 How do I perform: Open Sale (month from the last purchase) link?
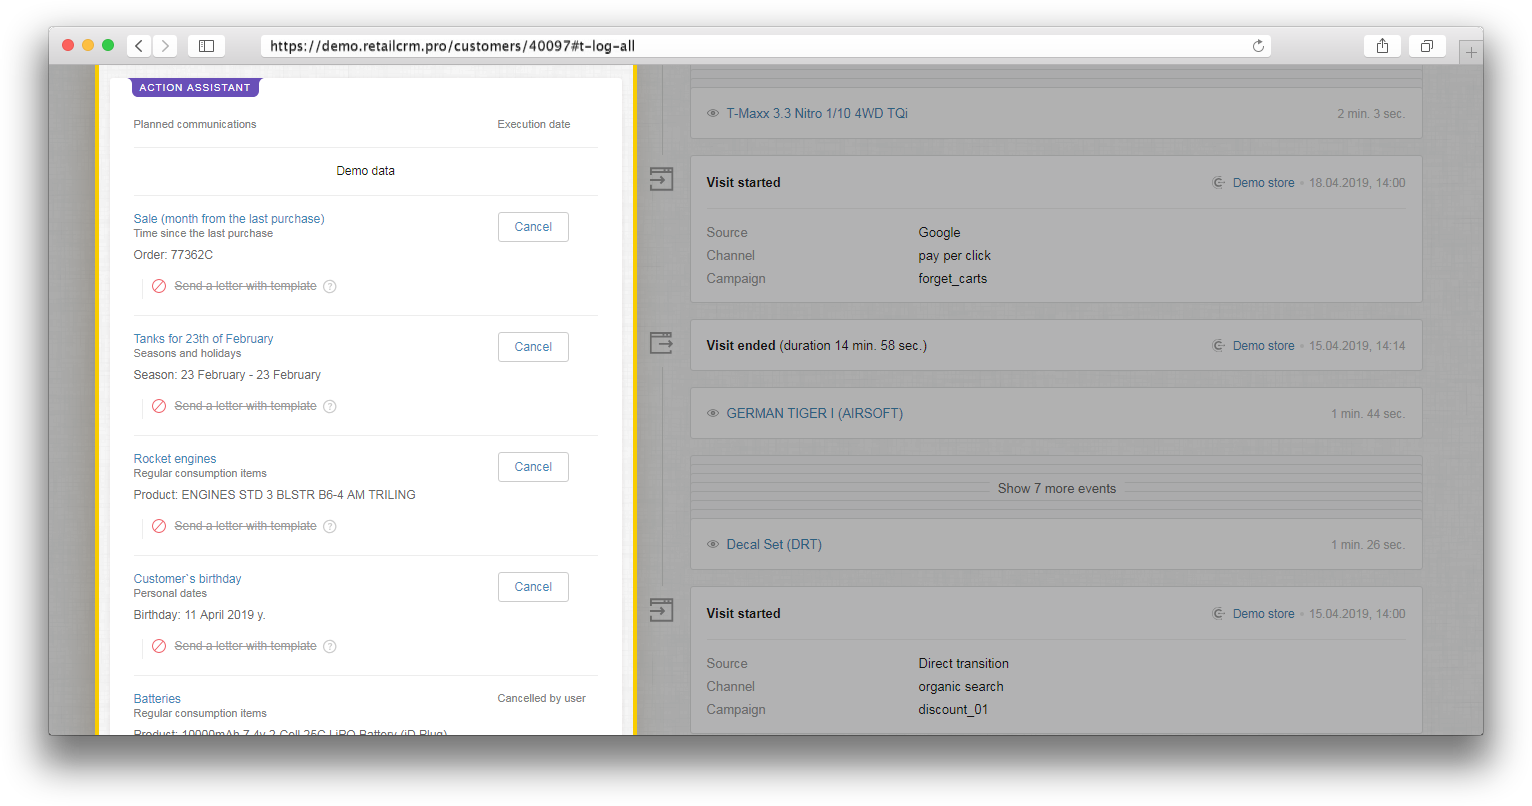tap(229, 219)
